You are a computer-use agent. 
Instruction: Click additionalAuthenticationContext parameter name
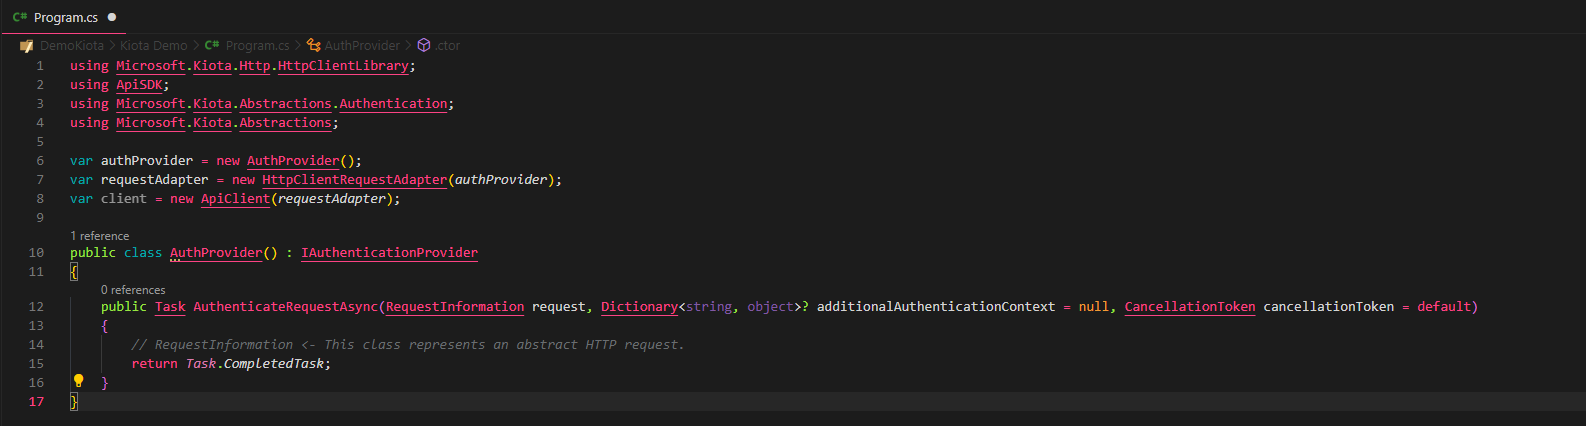(x=936, y=306)
